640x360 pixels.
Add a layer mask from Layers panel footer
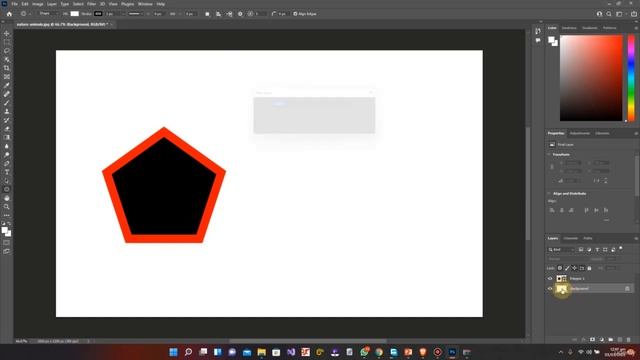pos(593,340)
